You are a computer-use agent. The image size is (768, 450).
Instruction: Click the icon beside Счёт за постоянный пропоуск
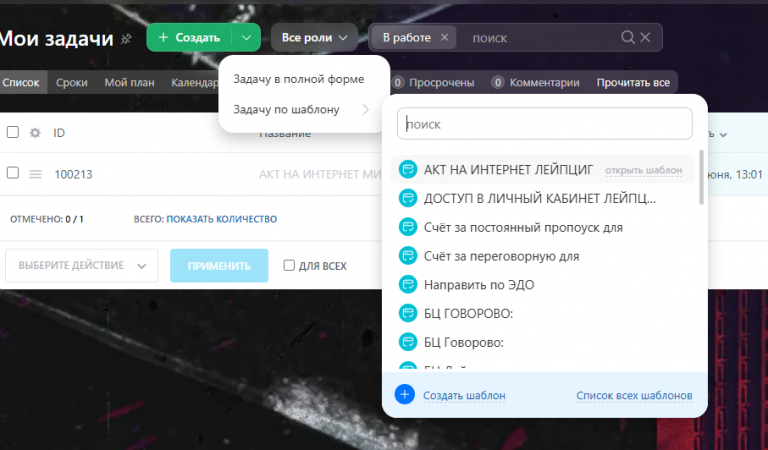pyautogui.click(x=408, y=227)
